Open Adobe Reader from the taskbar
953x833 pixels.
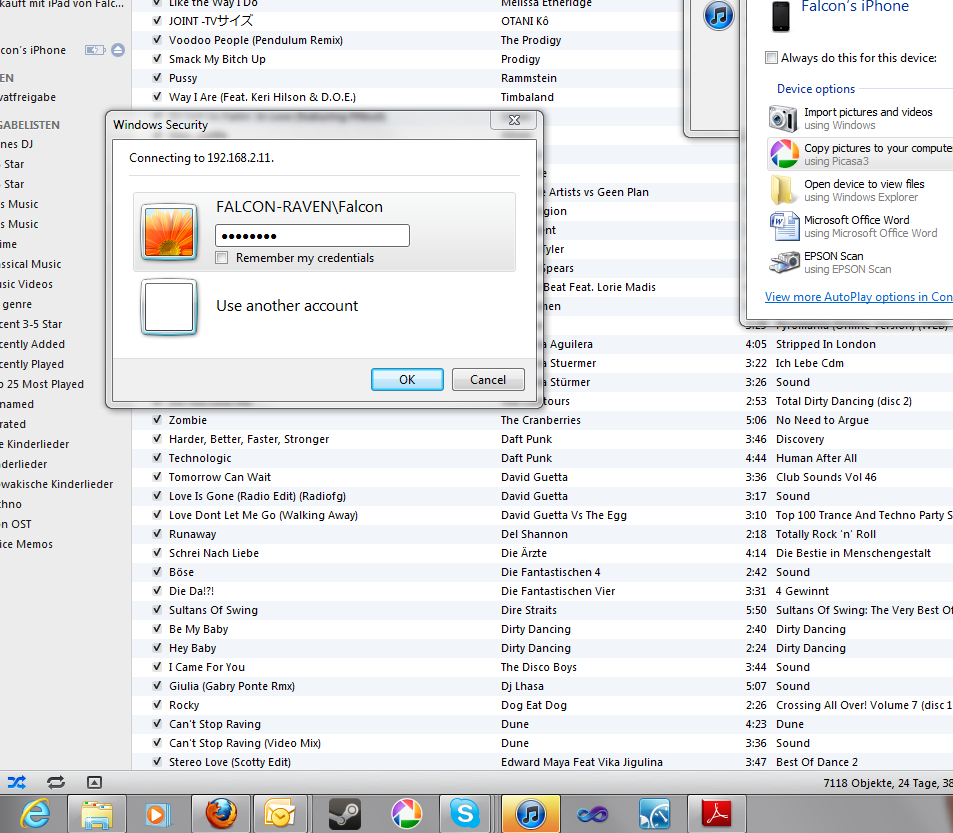717,814
